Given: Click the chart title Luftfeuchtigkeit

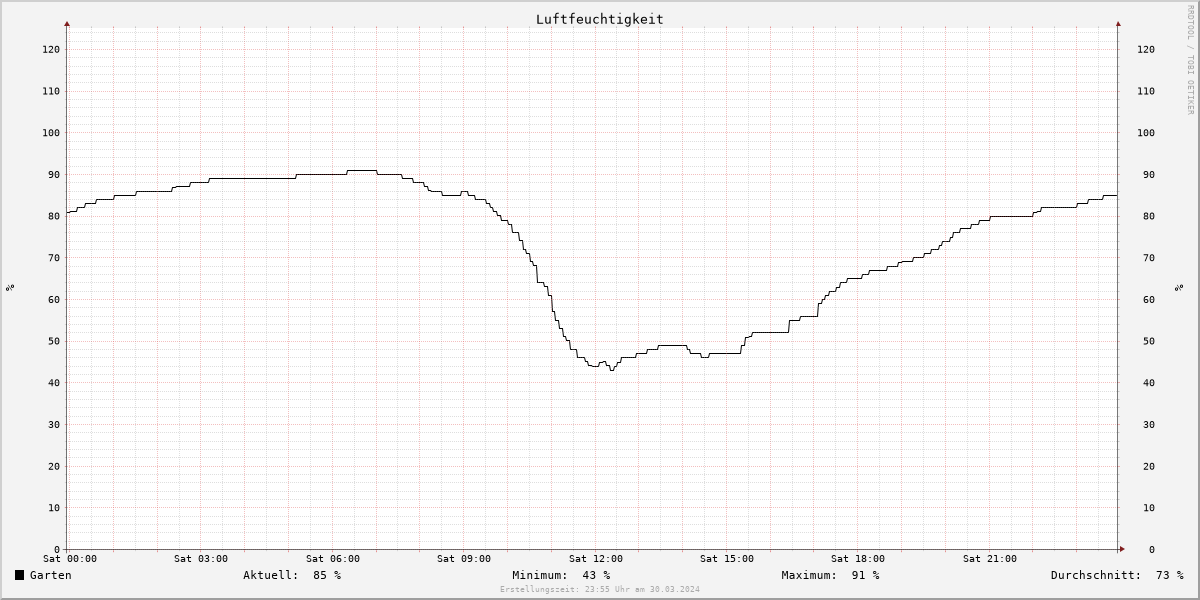Looking at the screenshot, I should 600,19.
